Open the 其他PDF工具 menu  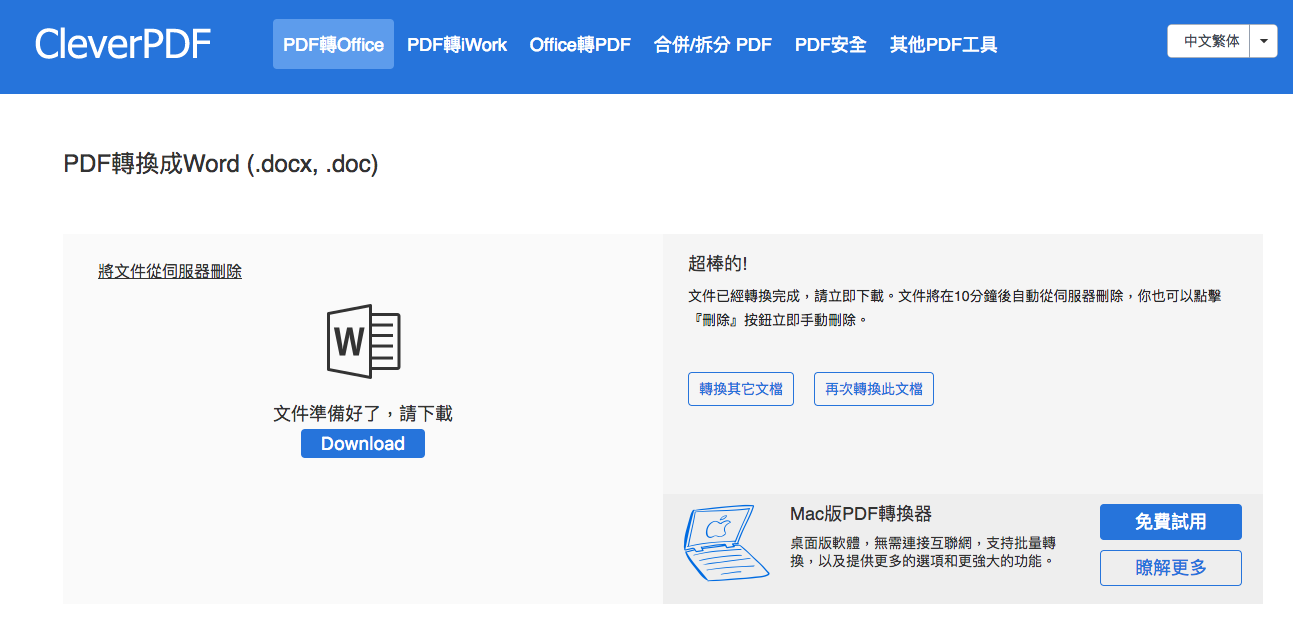tap(943, 44)
